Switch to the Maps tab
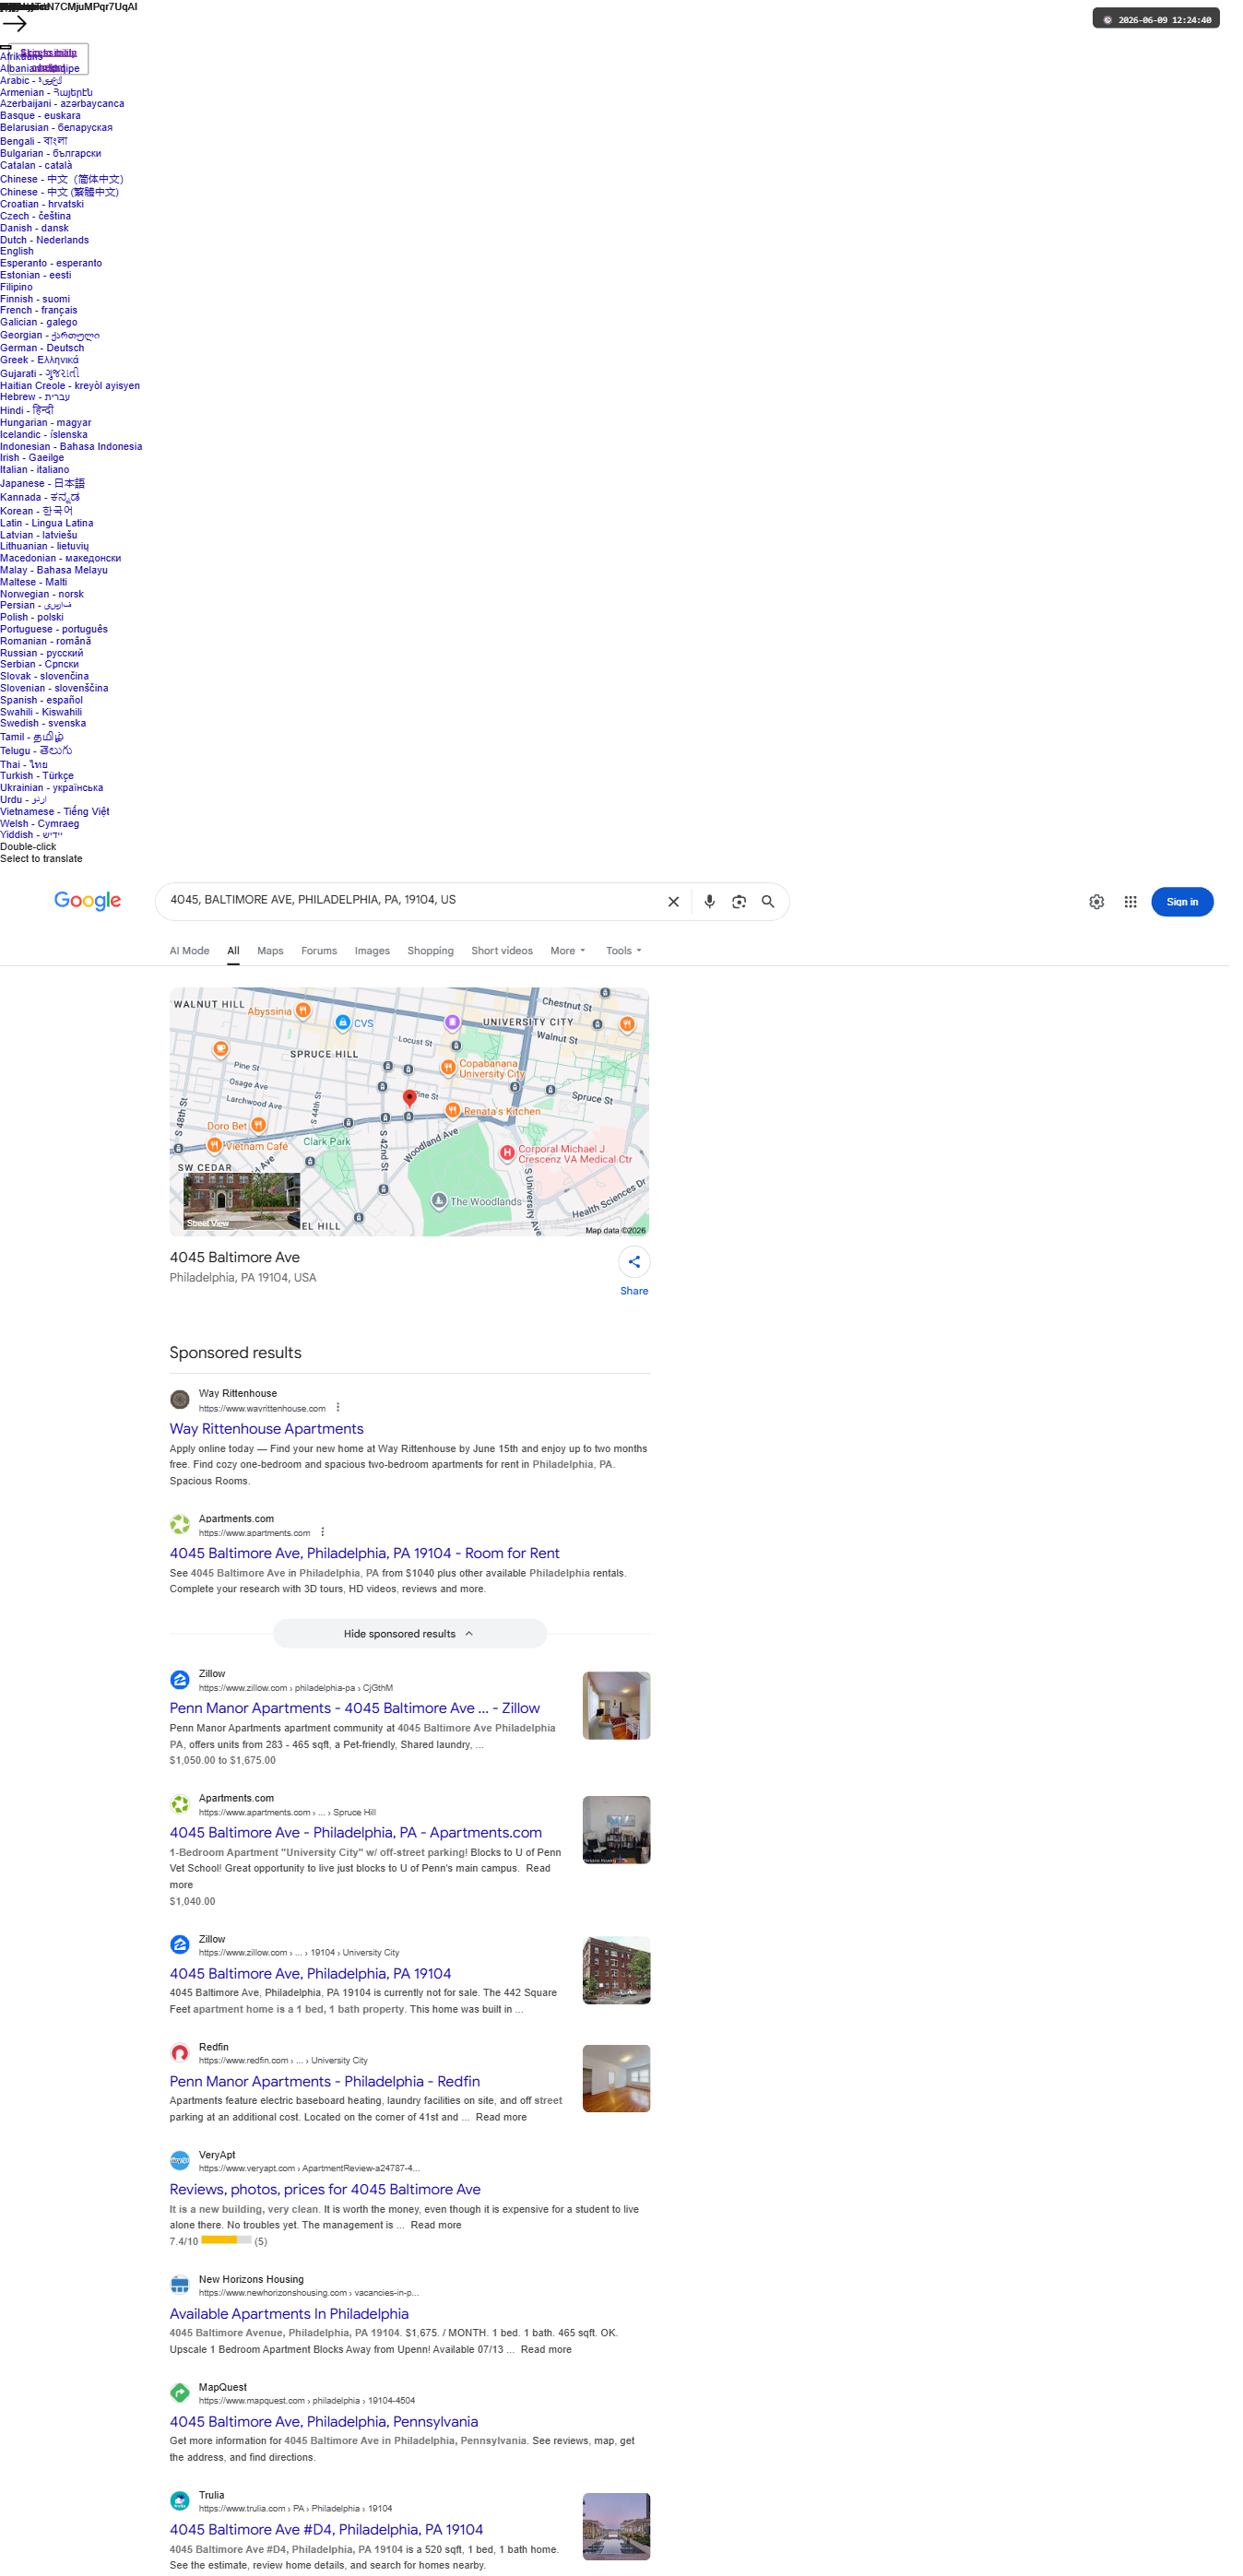Image resolution: width=1243 pixels, height=2576 pixels. tap(270, 951)
